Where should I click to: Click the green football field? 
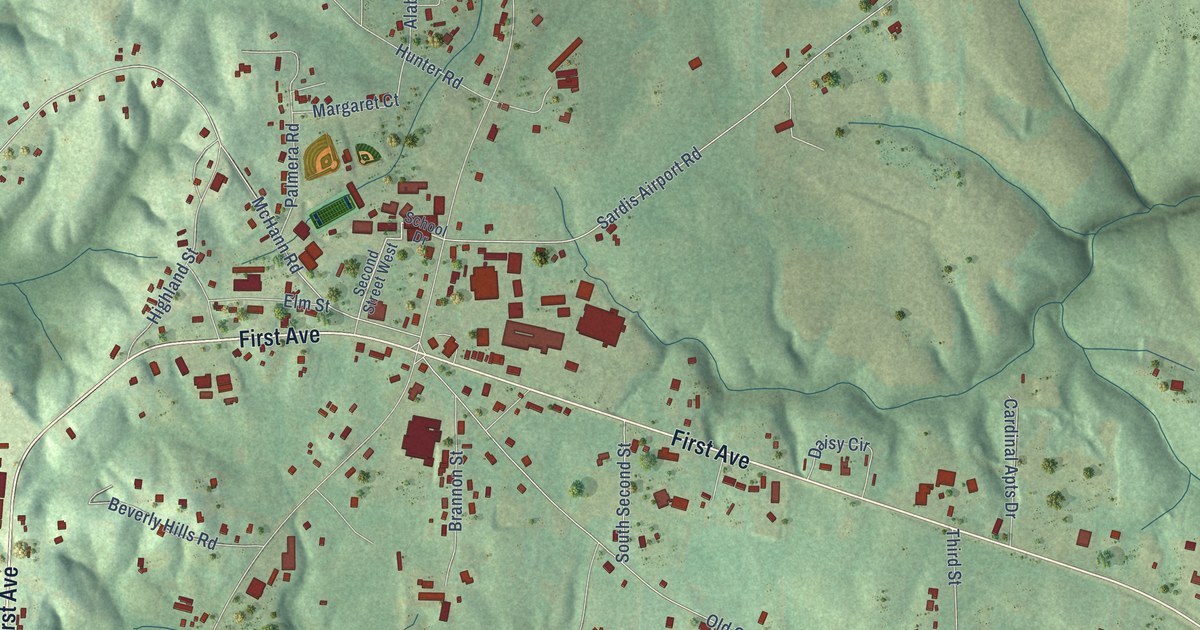[332, 211]
